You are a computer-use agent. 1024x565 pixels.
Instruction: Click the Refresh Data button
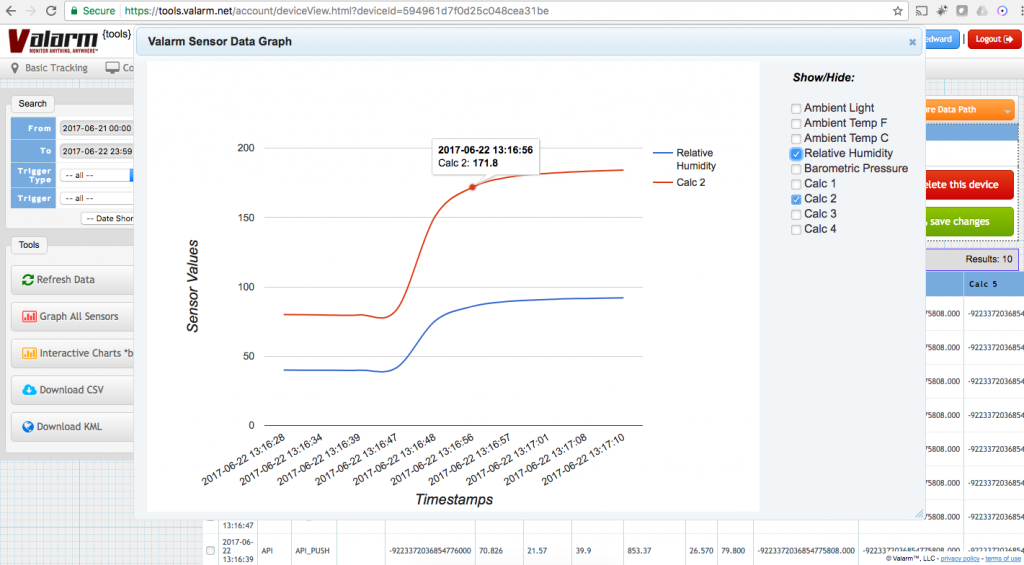[x=72, y=280]
